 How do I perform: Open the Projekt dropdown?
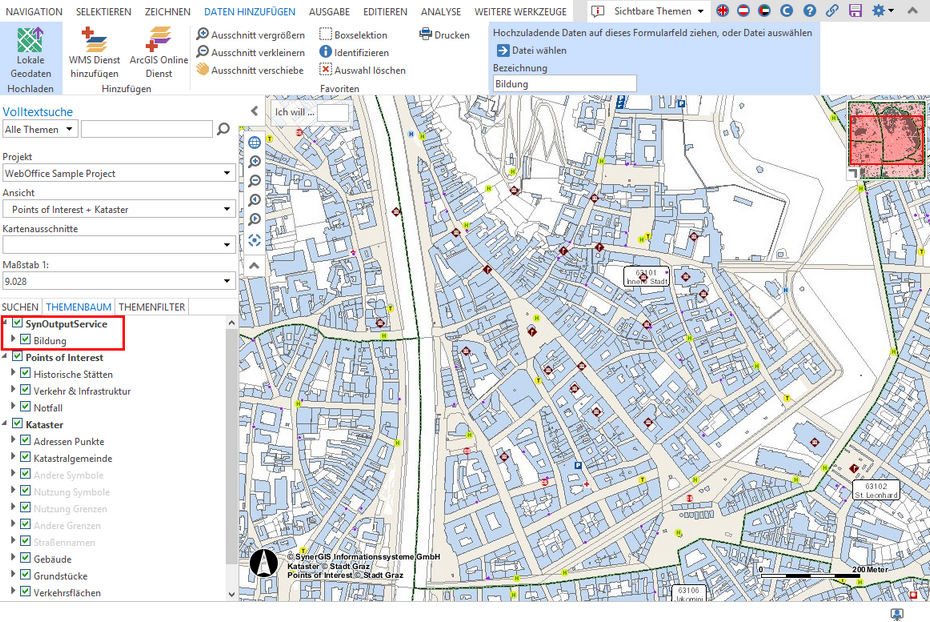pos(227,173)
